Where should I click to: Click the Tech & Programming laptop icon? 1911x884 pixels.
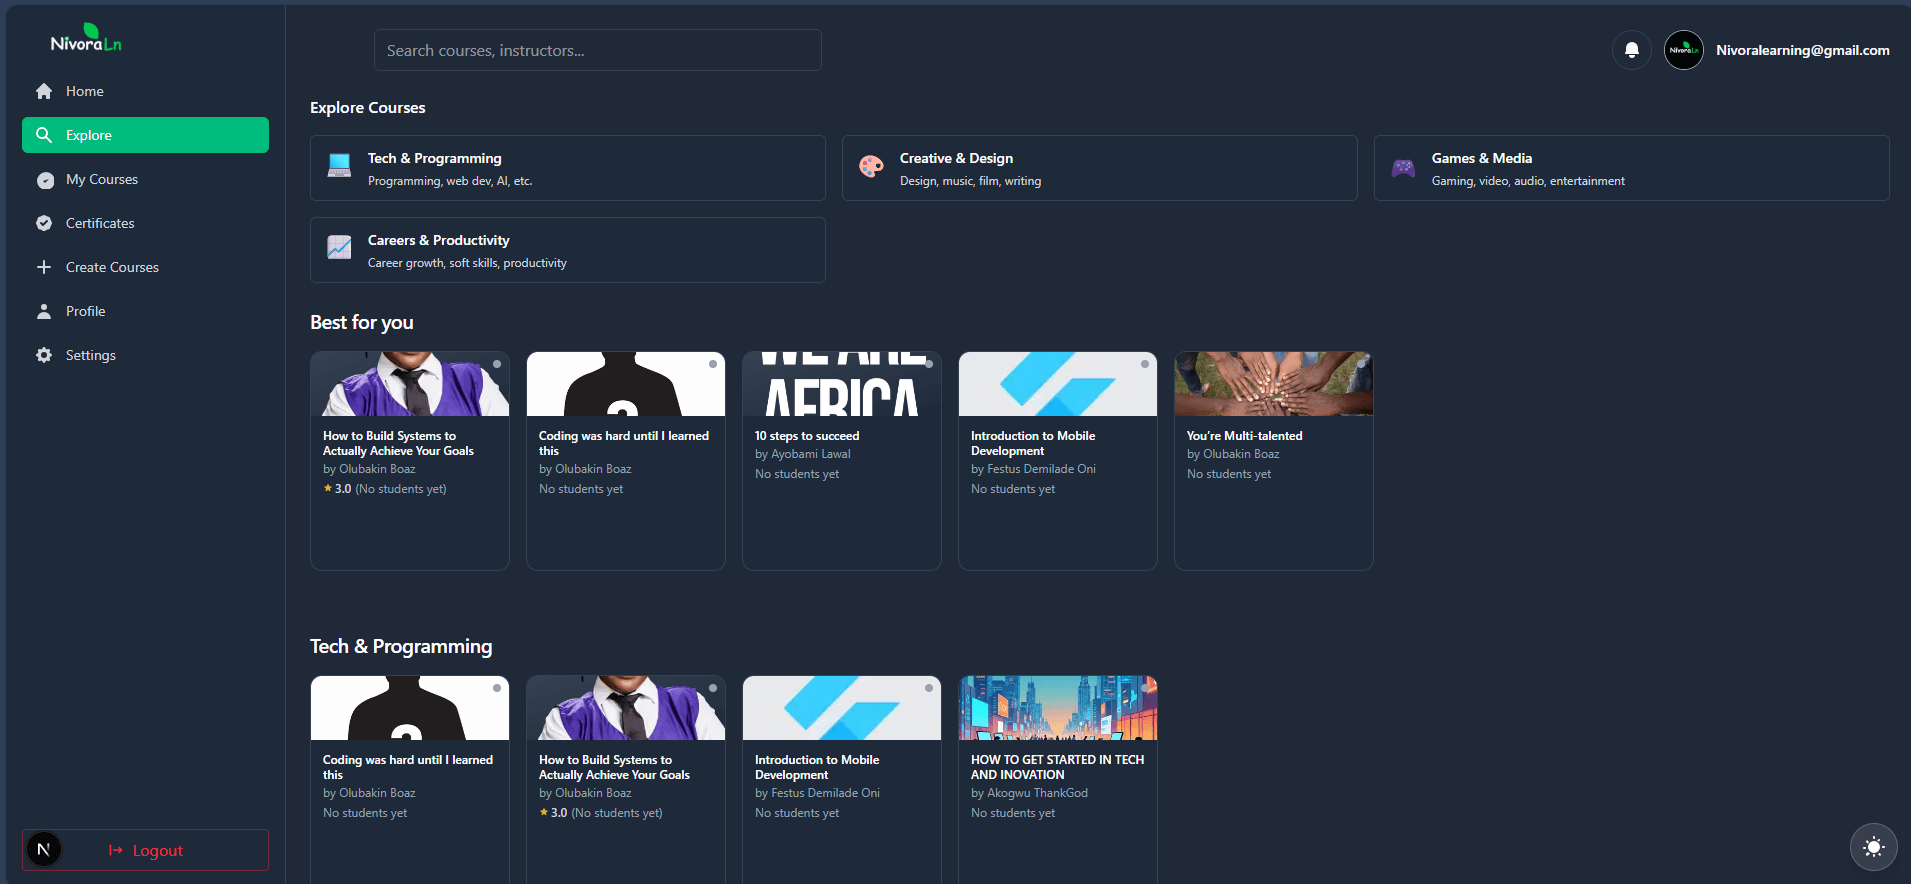(339, 166)
